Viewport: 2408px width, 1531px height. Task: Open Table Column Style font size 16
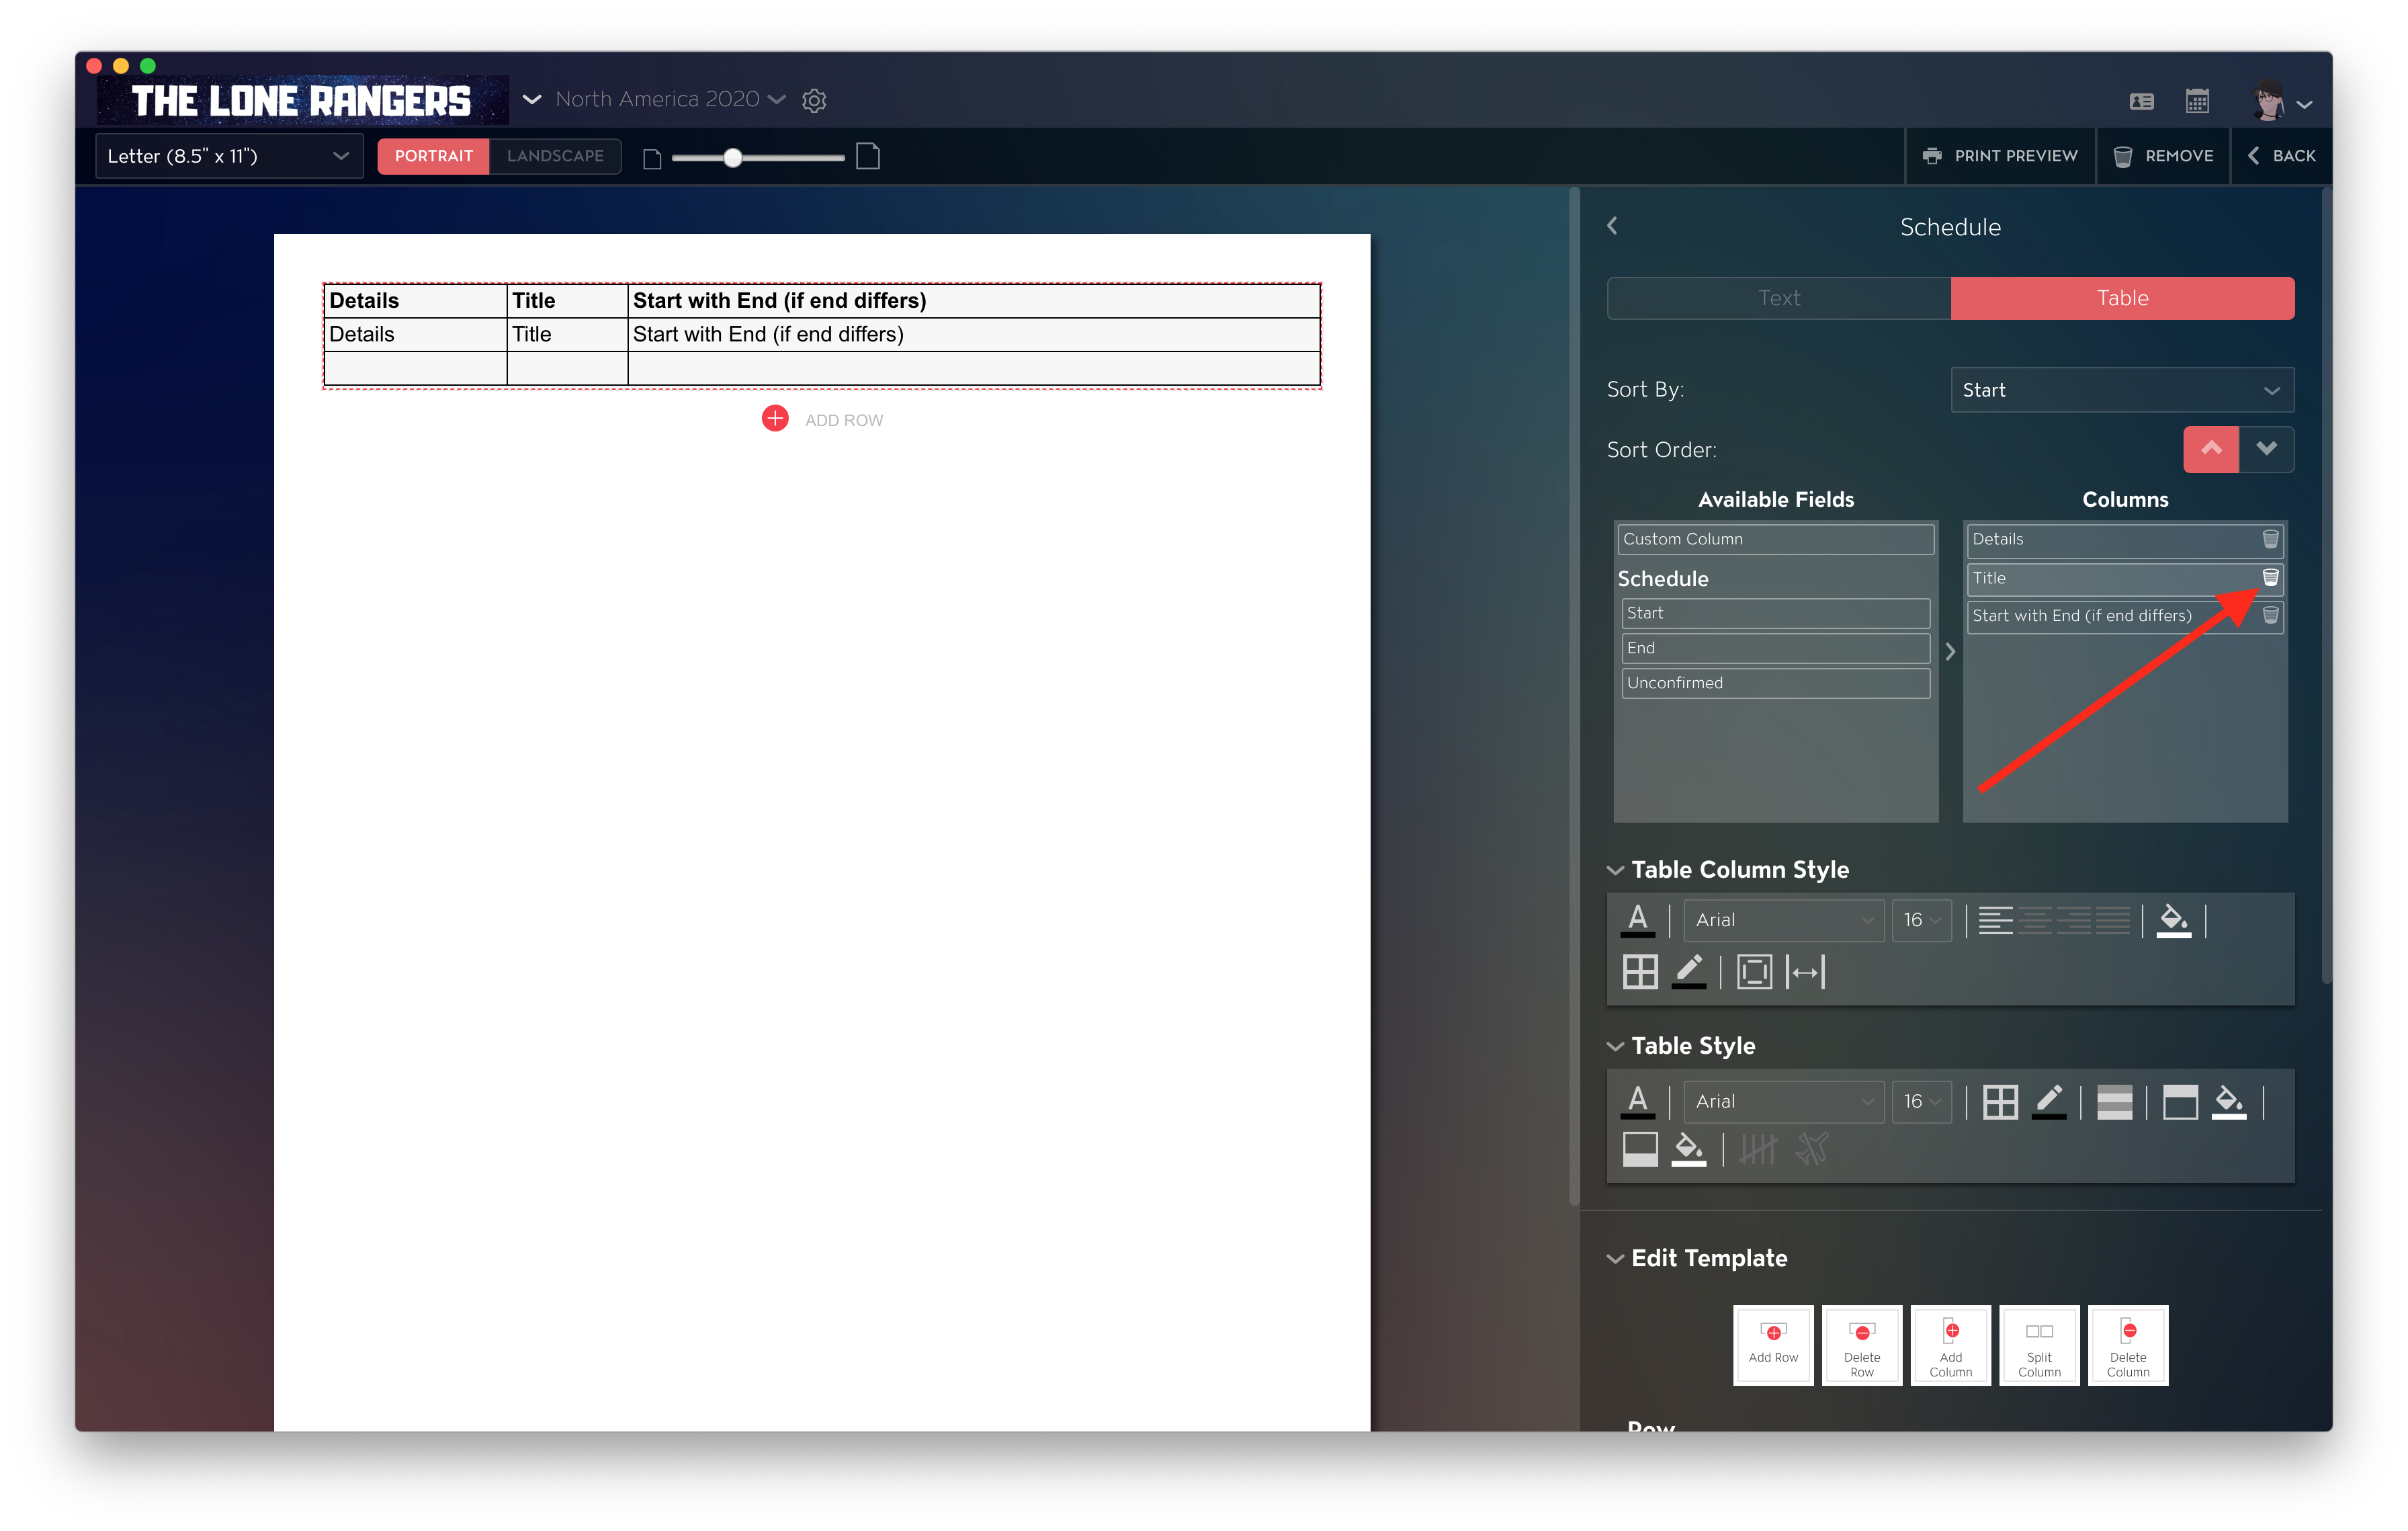click(1921, 920)
